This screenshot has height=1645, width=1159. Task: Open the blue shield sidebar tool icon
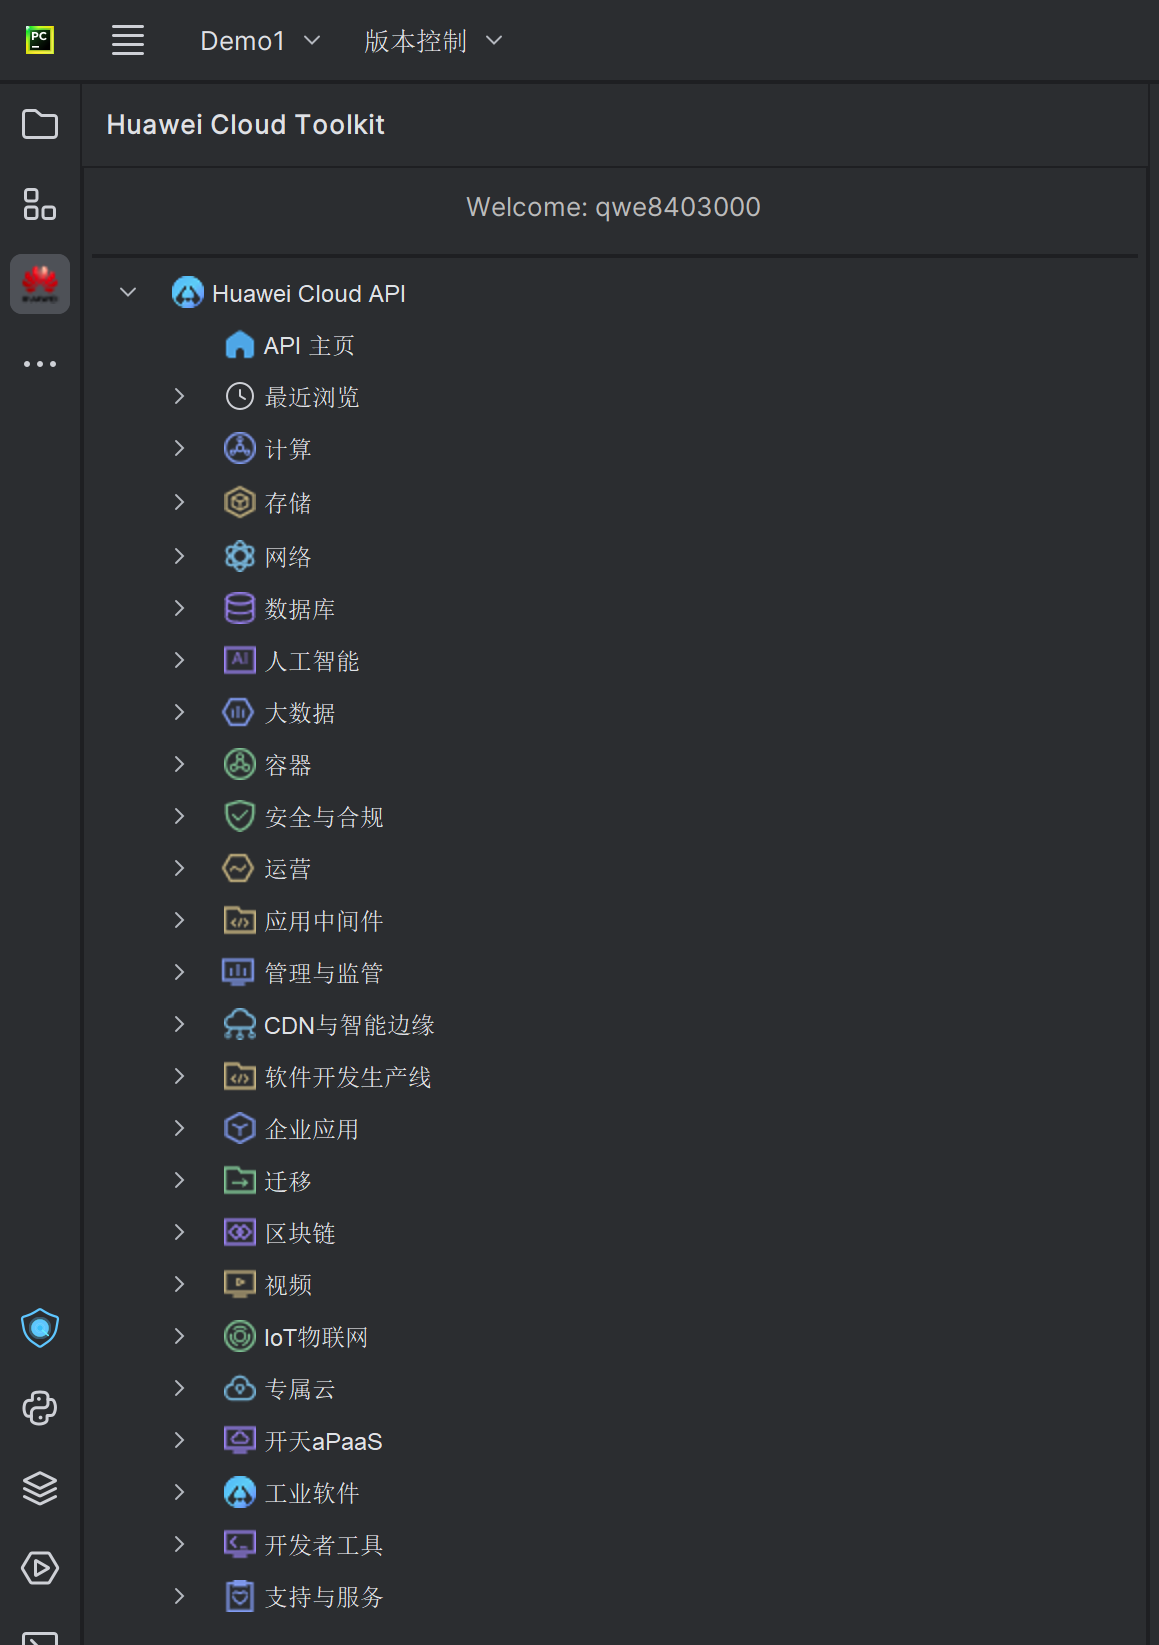[40, 1328]
